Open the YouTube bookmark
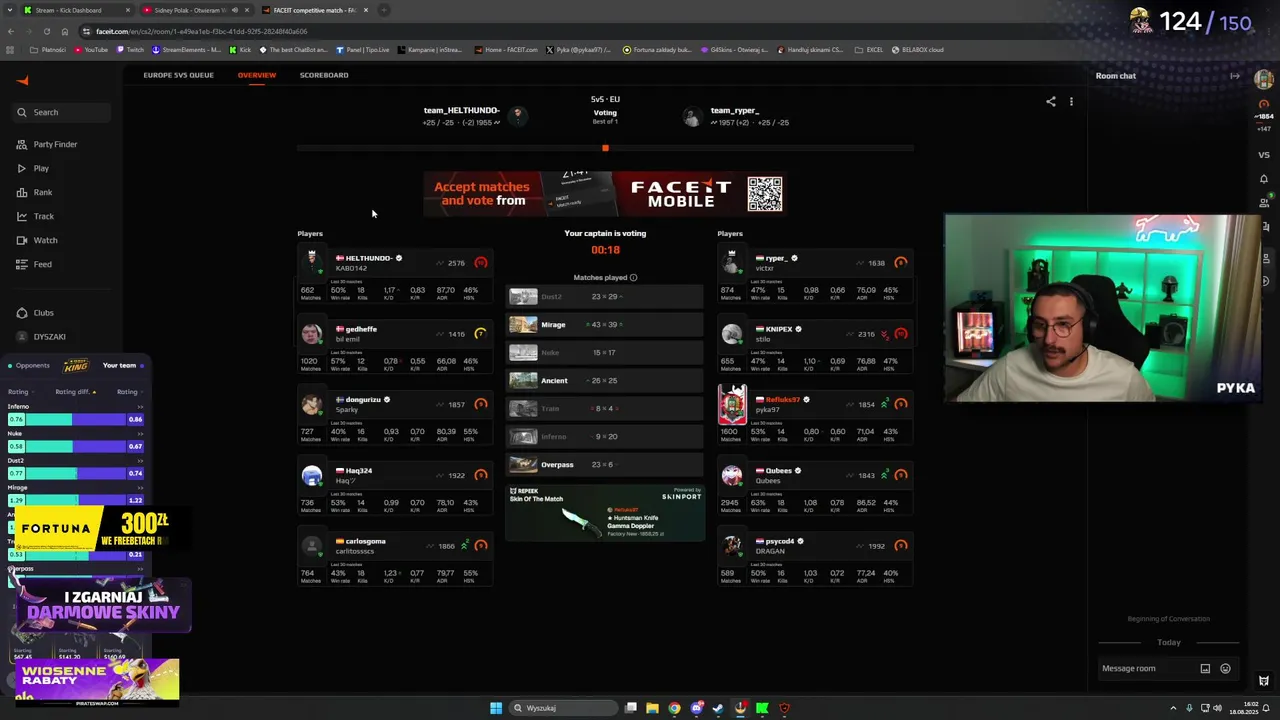 pos(90,50)
